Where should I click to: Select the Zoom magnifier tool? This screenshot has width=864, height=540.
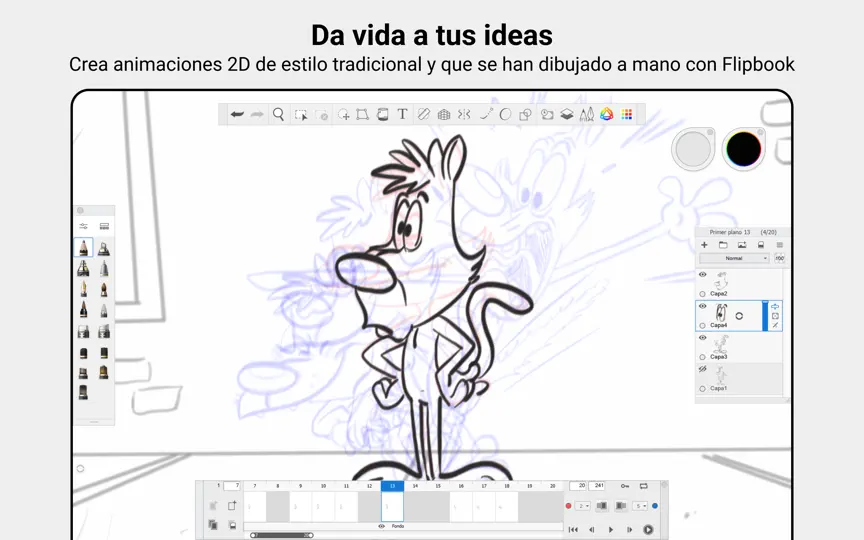(x=278, y=114)
